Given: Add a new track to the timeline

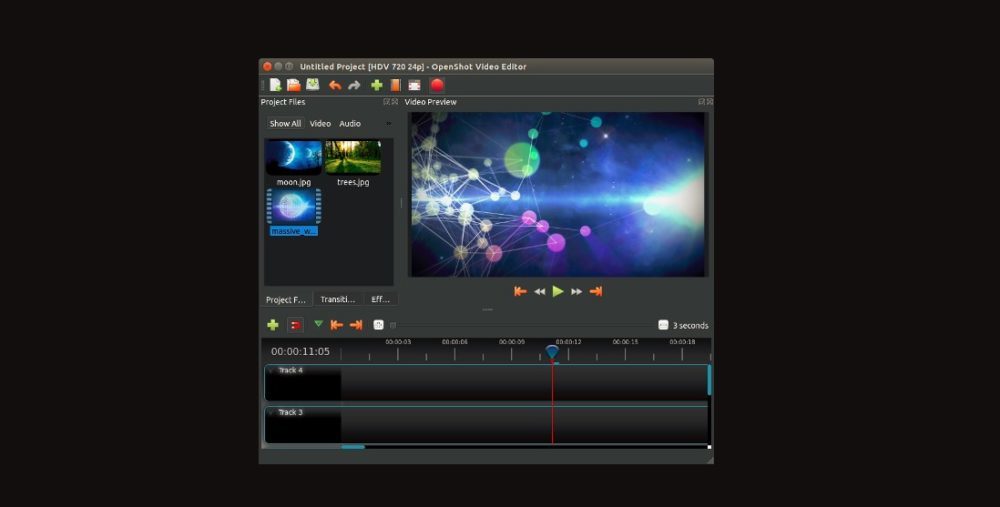Looking at the screenshot, I should [272, 325].
